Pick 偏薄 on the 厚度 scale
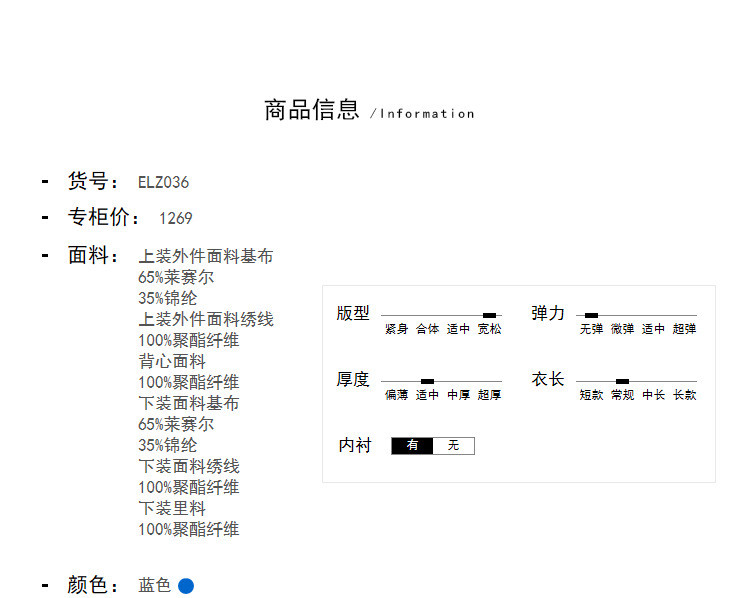The height and width of the screenshot is (598, 750). pyautogui.click(x=397, y=395)
